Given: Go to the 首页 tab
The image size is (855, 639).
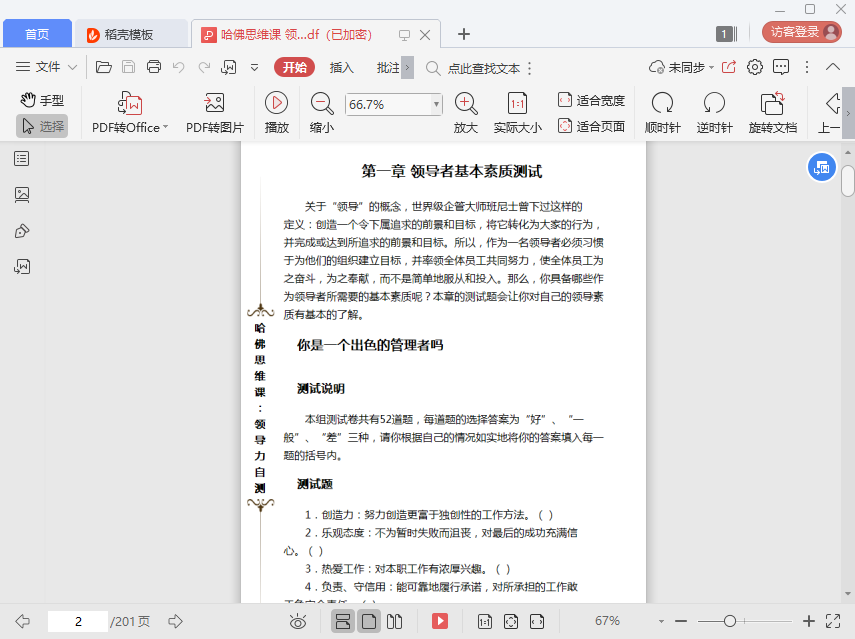Looking at the screenshot, I should click(37, 34).
